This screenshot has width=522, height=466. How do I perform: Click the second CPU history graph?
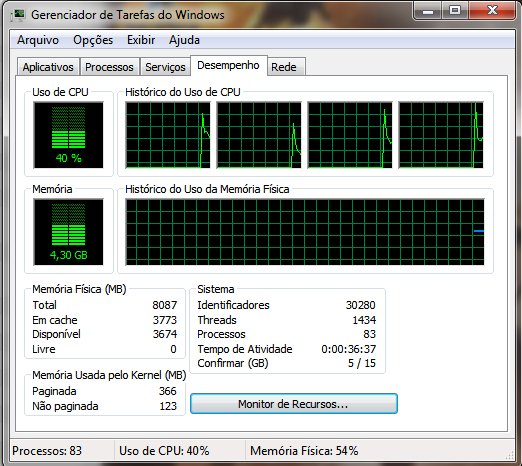[x=259, y=135]
